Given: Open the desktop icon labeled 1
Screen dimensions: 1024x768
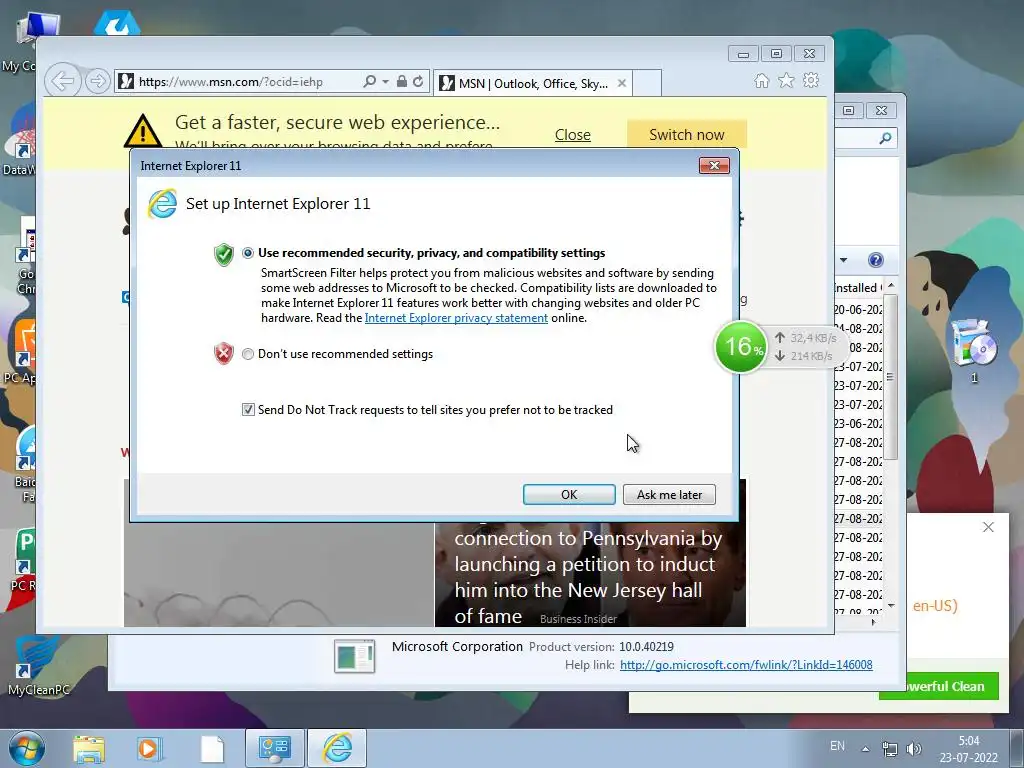Looking at the screenshot, I should tap(974, 350).
